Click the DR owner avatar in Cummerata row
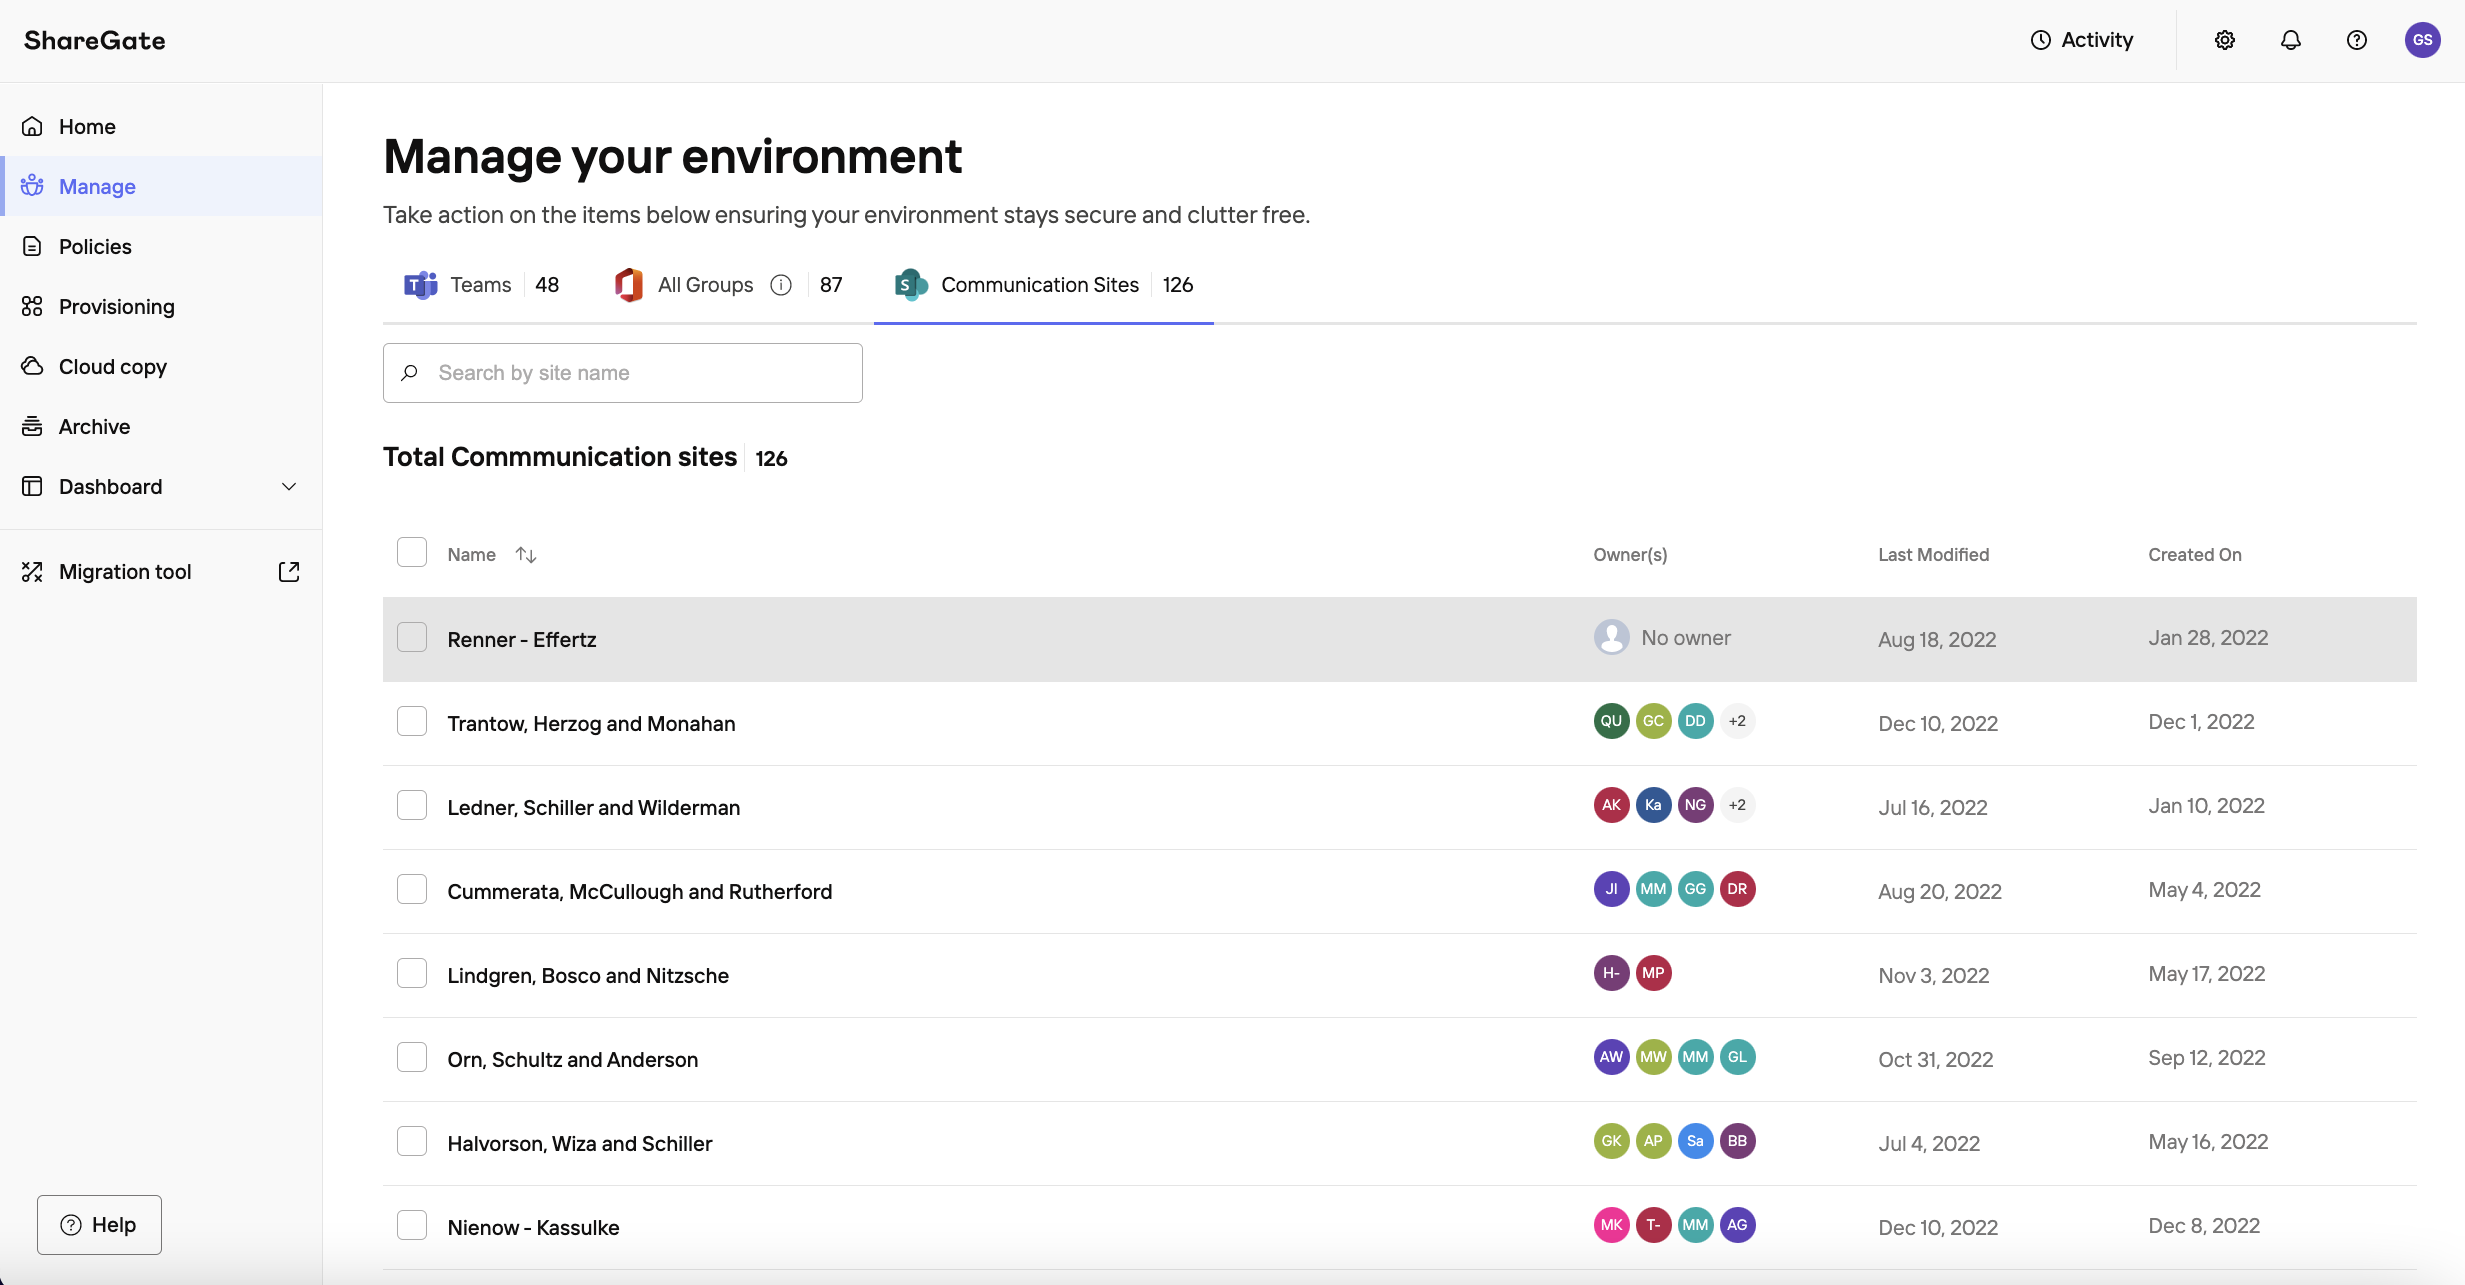Screen dimensions: 2465x1285 [1737, 889]
